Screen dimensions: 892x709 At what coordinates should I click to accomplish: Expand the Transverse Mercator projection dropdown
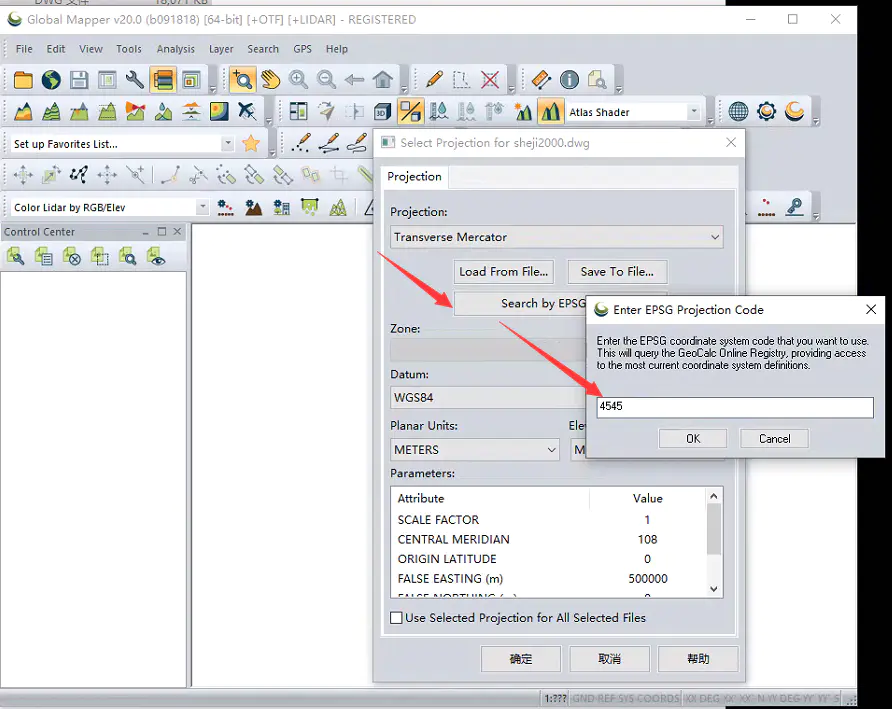click(x=715, y=237)
